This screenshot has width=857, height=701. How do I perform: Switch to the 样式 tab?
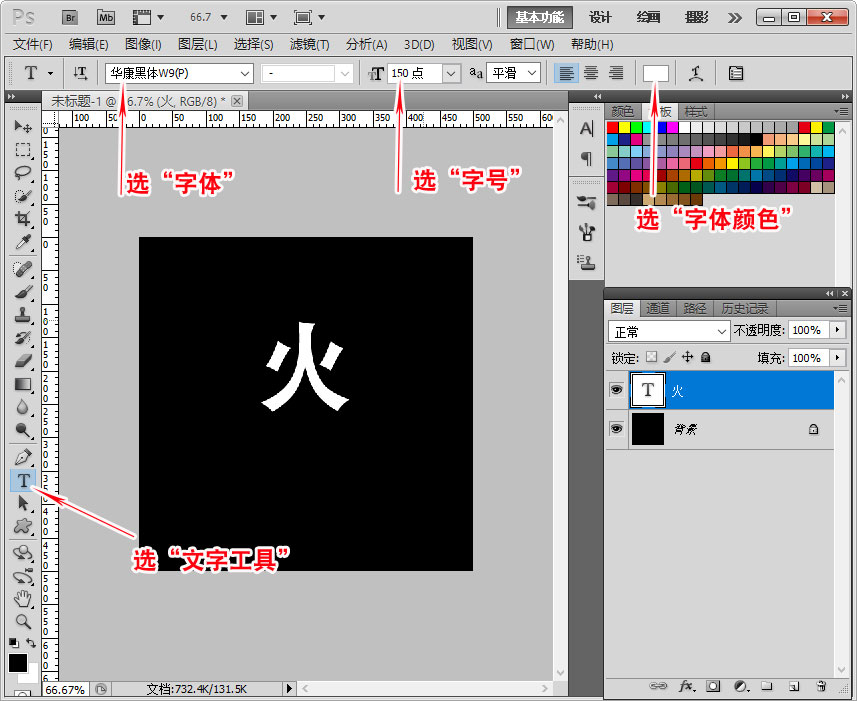point(696,112)
